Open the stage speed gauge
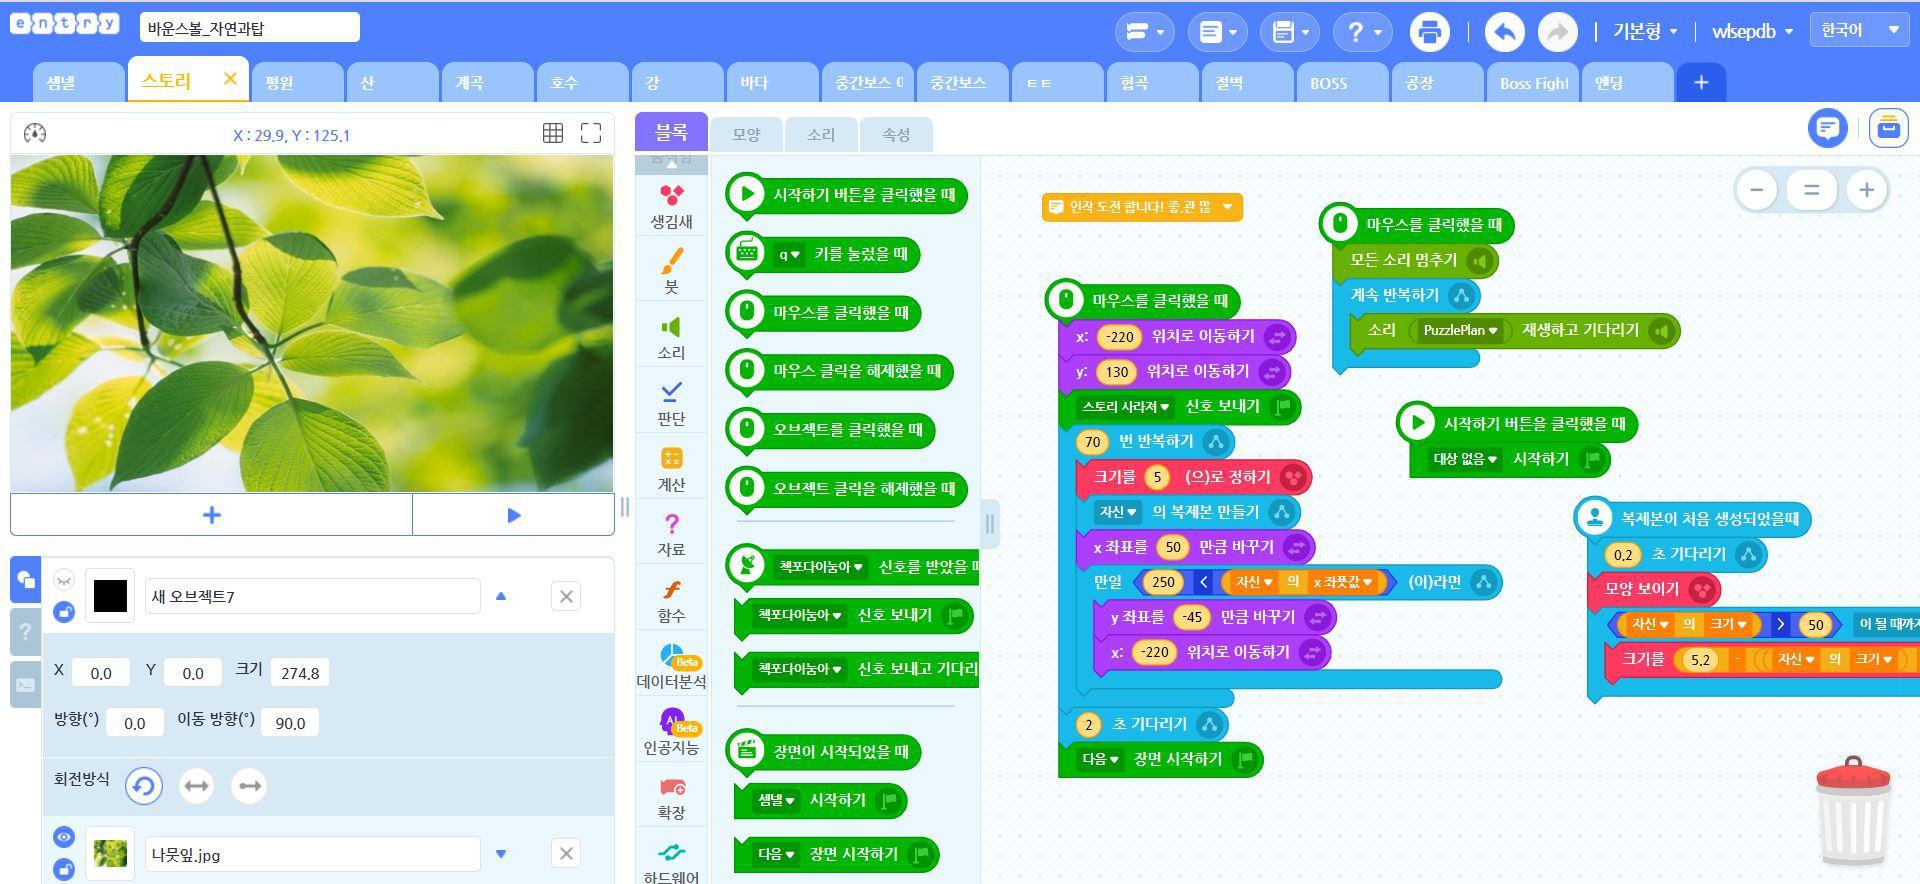 pos(34,133)
